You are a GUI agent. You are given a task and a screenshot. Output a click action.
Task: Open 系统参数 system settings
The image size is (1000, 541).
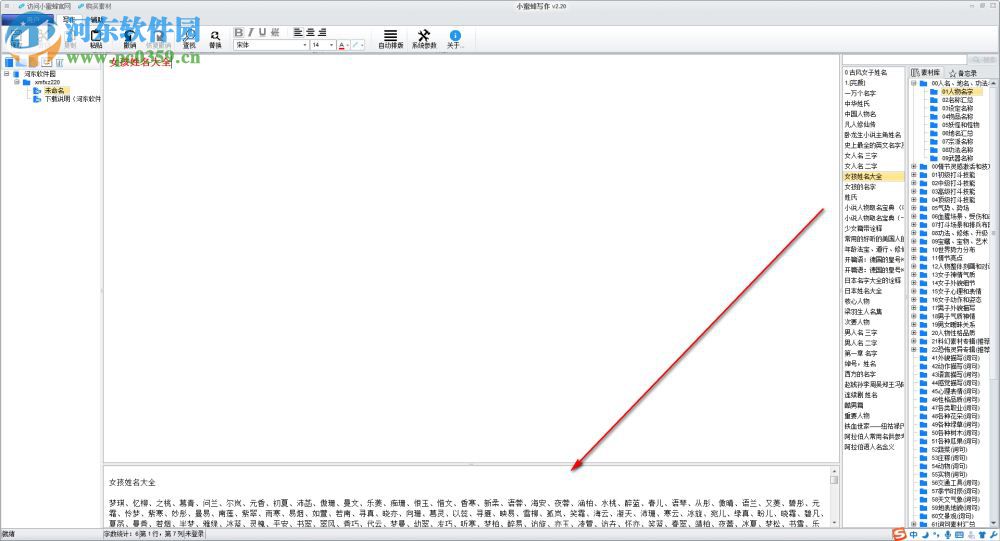click(x=424, y=39)
